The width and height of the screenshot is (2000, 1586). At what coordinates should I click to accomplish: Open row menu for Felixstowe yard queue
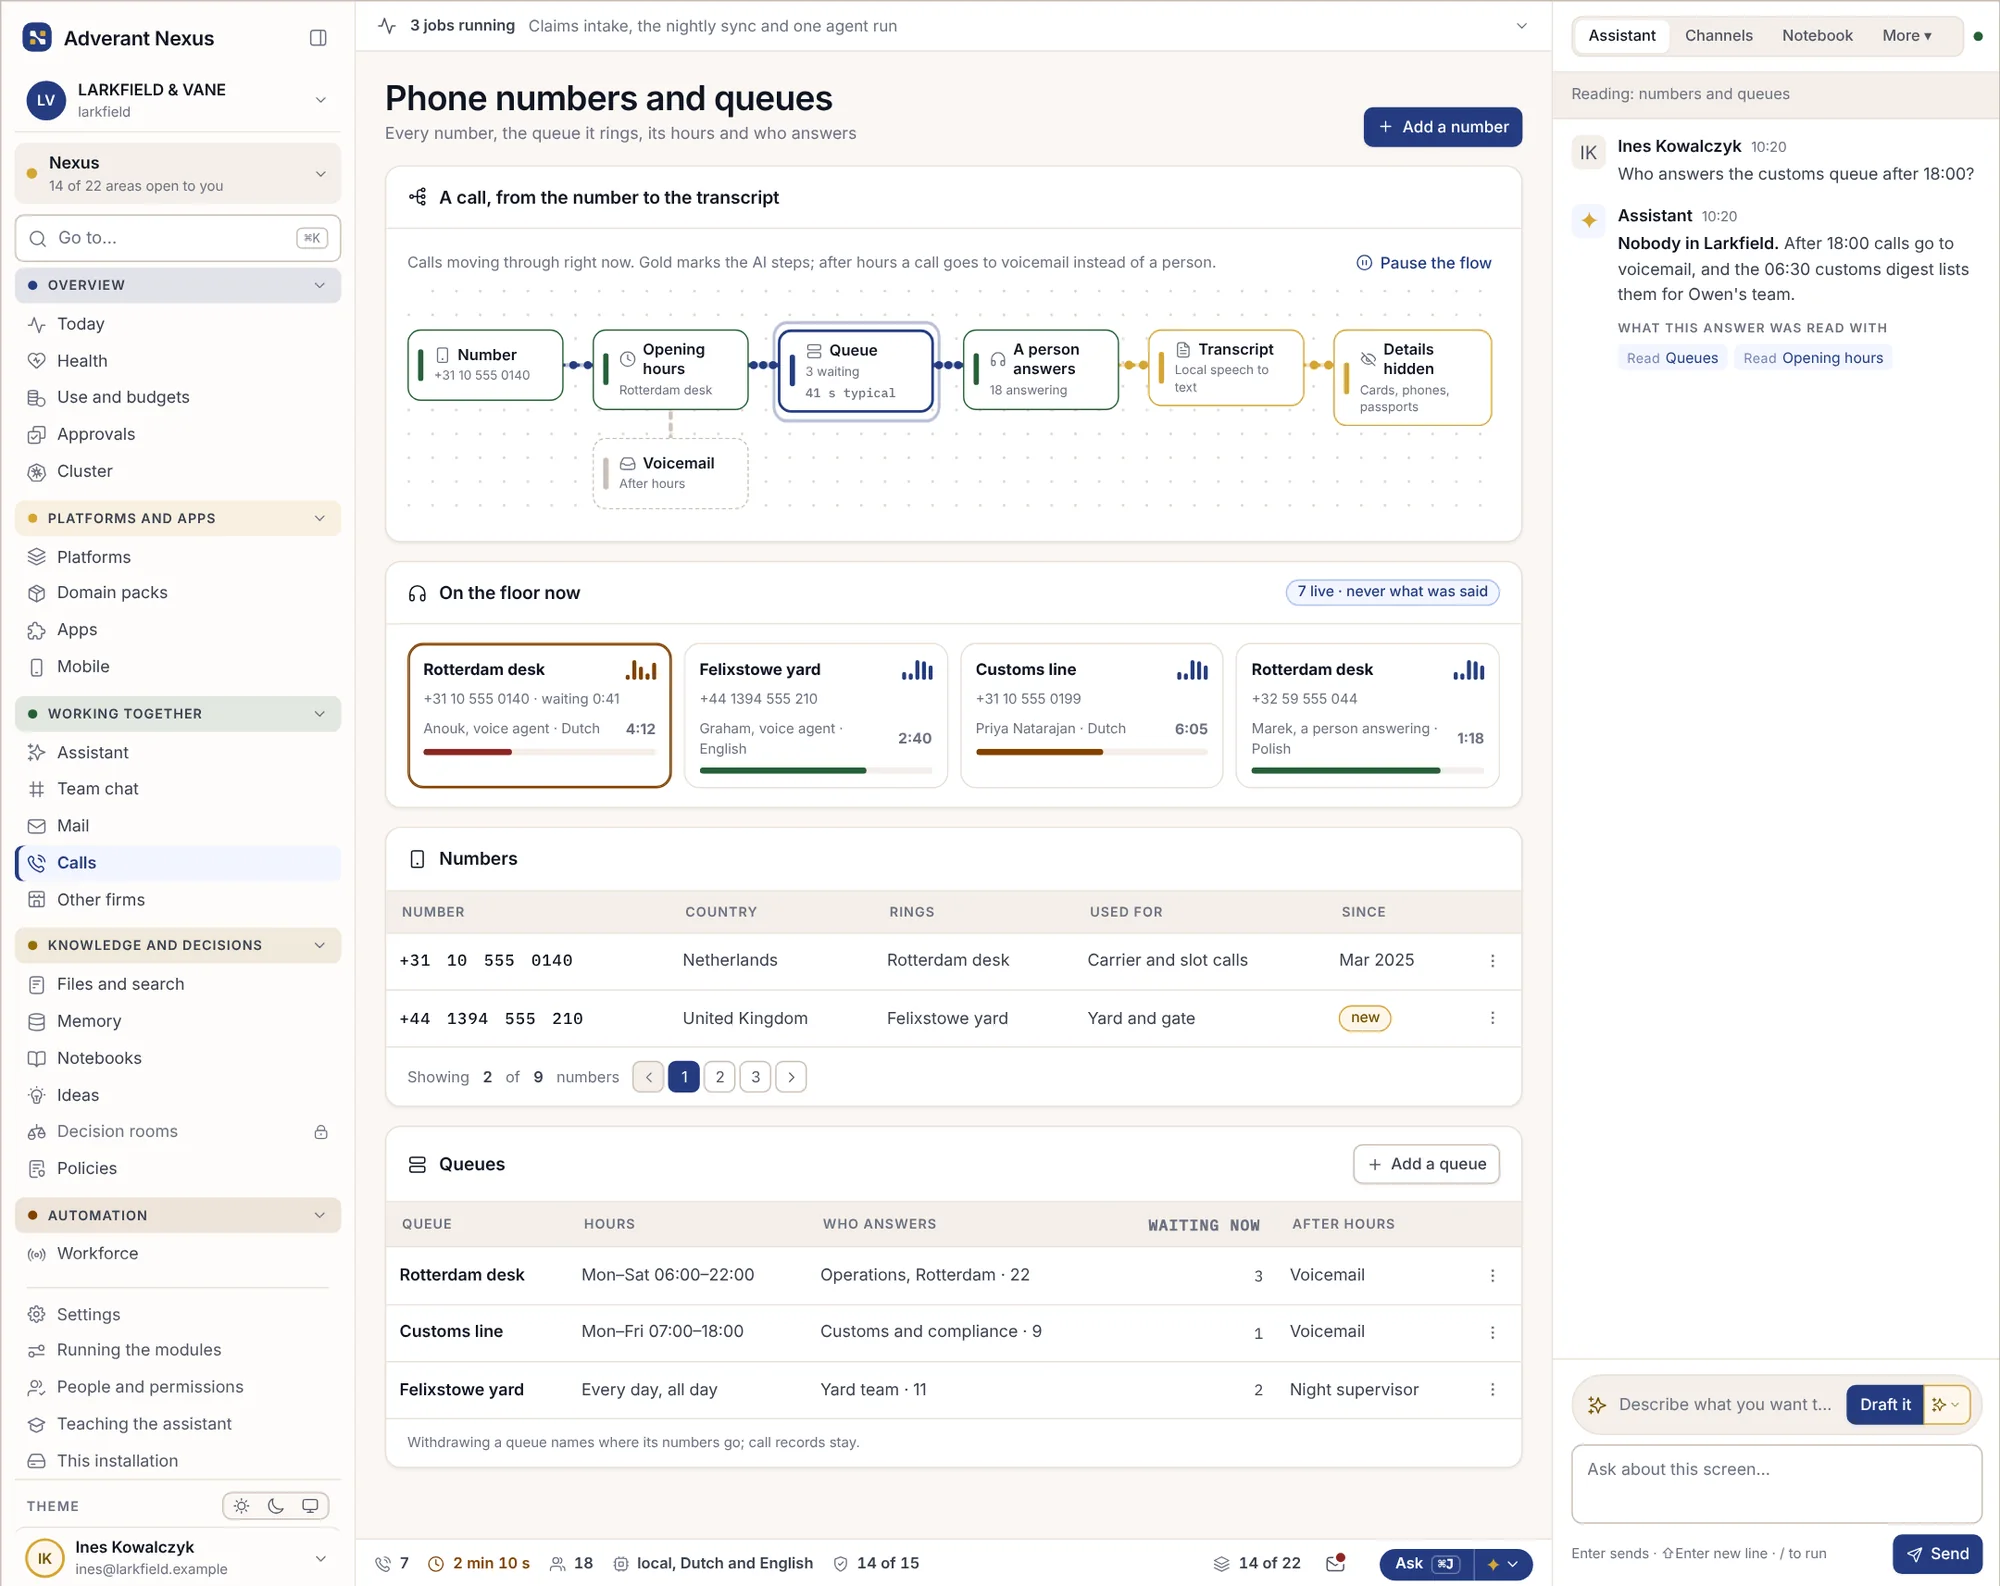(x=1493, y=1390)
